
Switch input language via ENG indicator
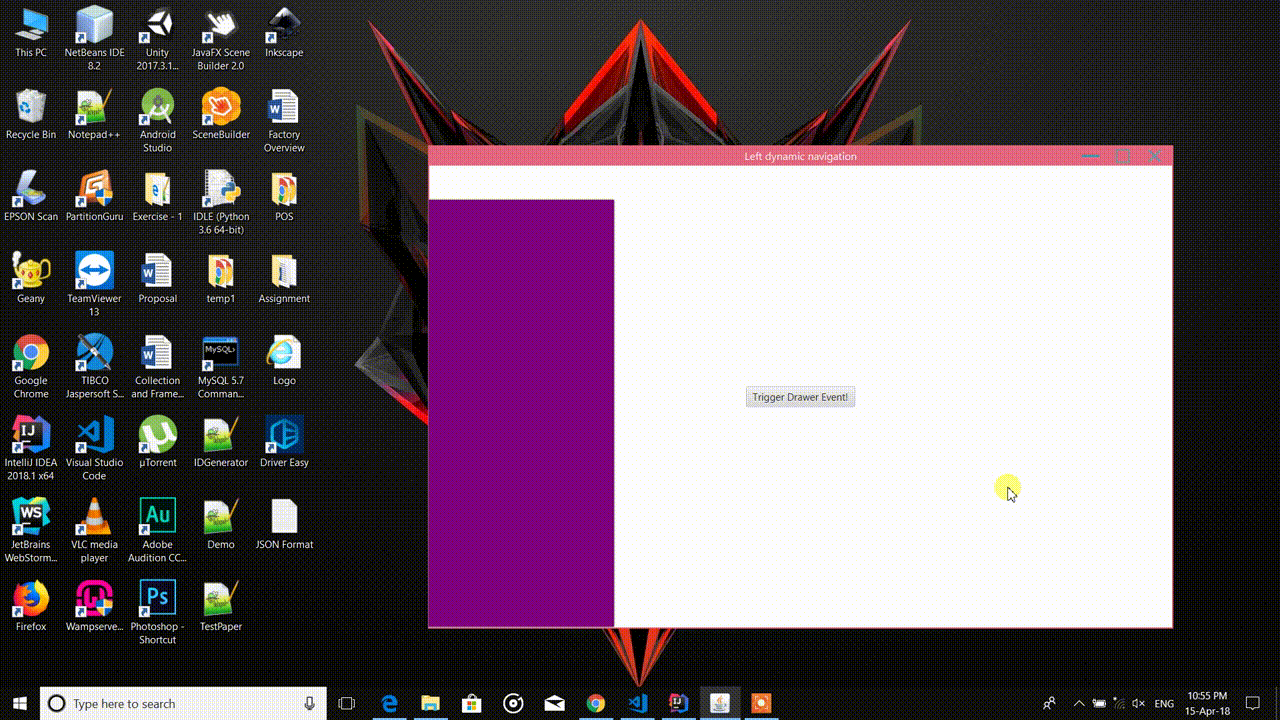(x=1163, y=704)
